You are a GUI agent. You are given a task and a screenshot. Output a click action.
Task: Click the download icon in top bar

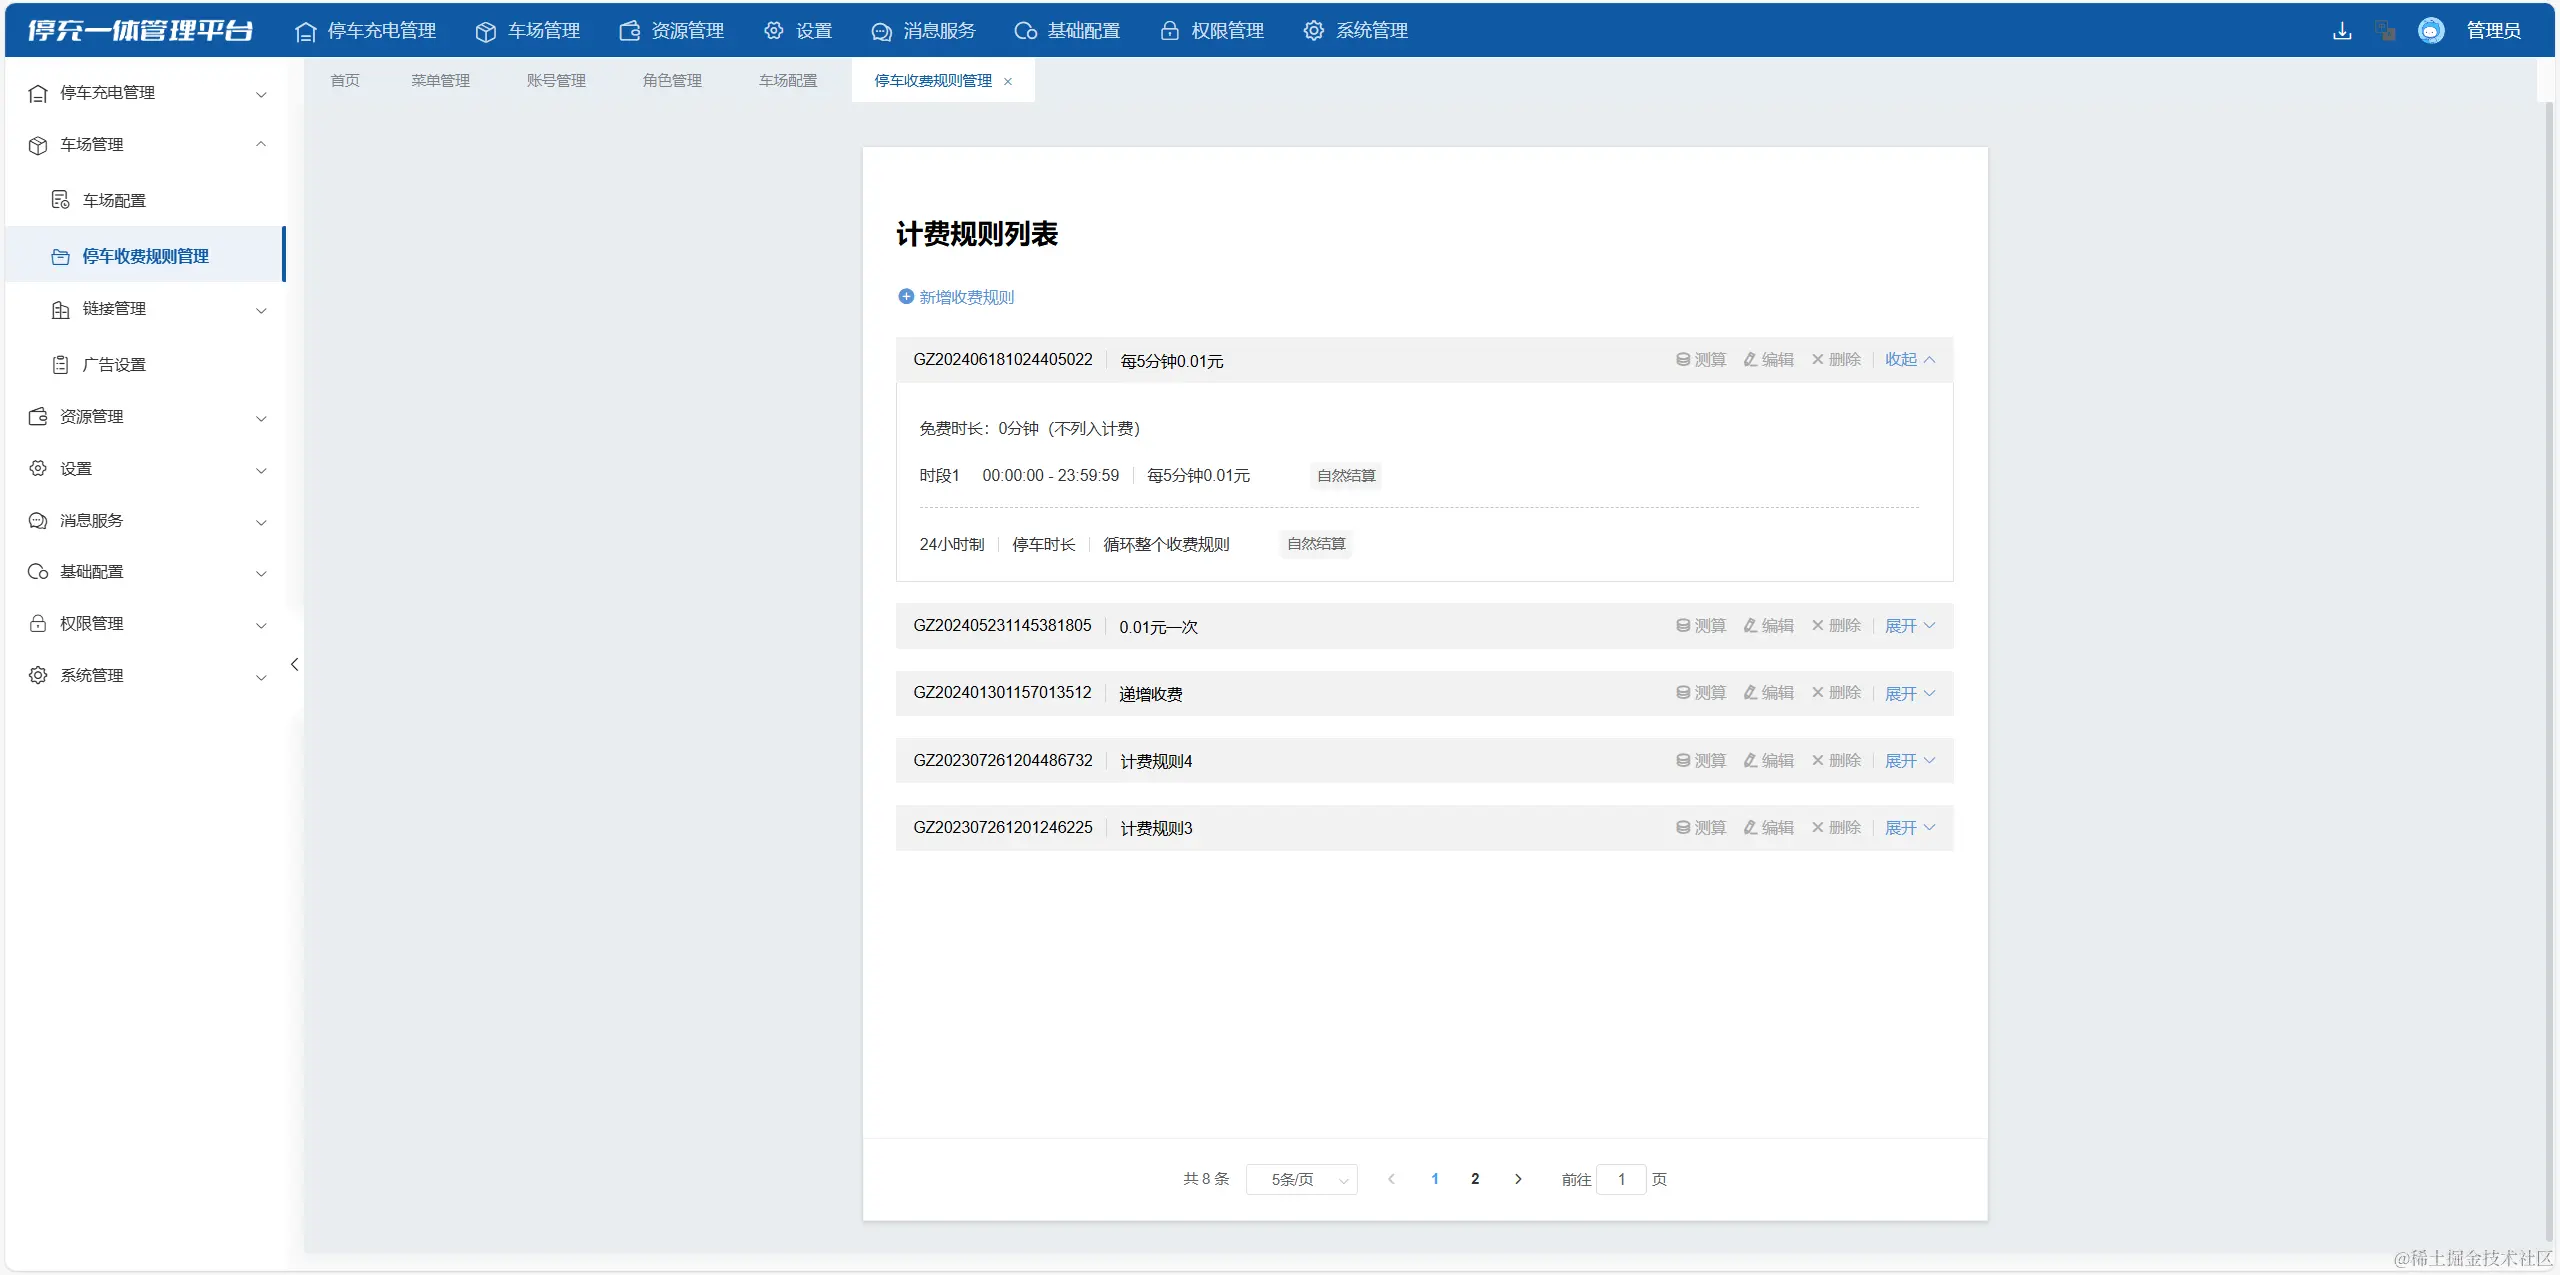pyautogui.click(x=2342, y=31)
